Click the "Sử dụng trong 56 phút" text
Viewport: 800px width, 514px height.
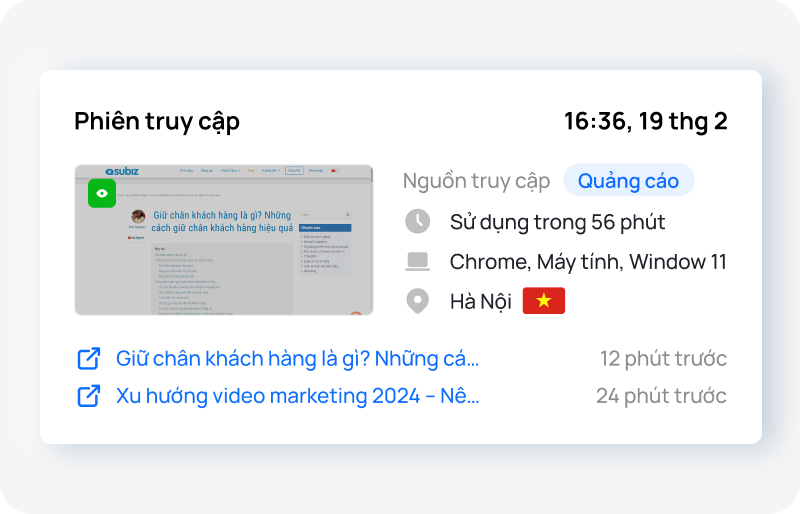[x=557, y=221]
